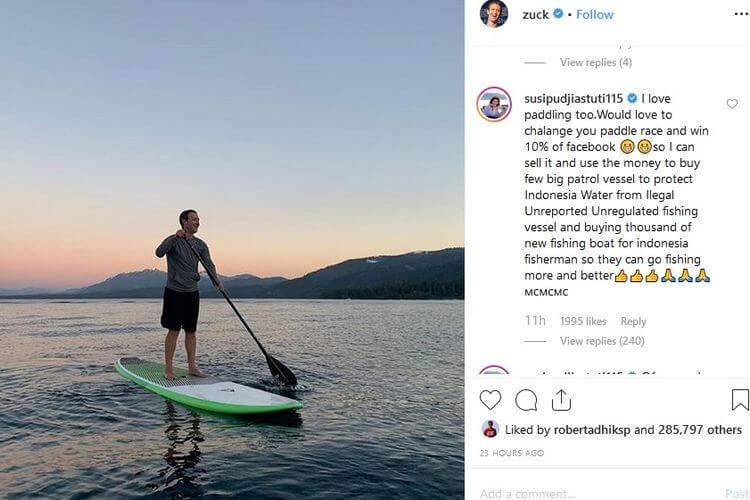Click the small avatar beside Liked by
The height and width of the screenshot is (500, 750).
(490, 429)
